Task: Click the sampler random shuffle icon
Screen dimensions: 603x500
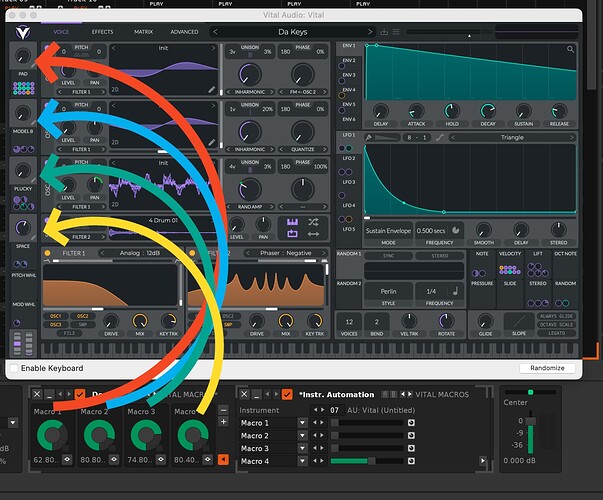Action: (313, 222)
